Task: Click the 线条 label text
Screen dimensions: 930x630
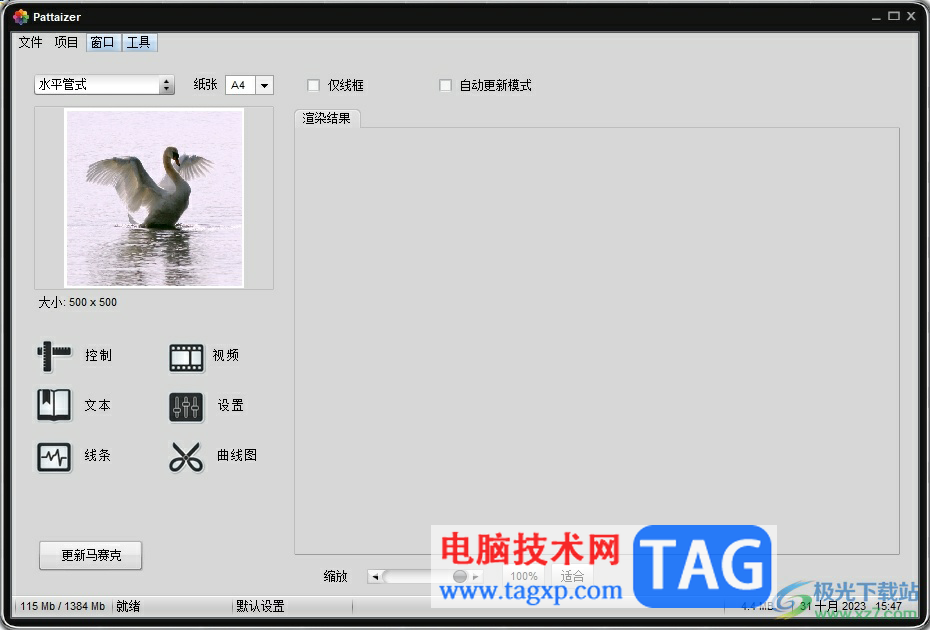Action: [98, 455]
